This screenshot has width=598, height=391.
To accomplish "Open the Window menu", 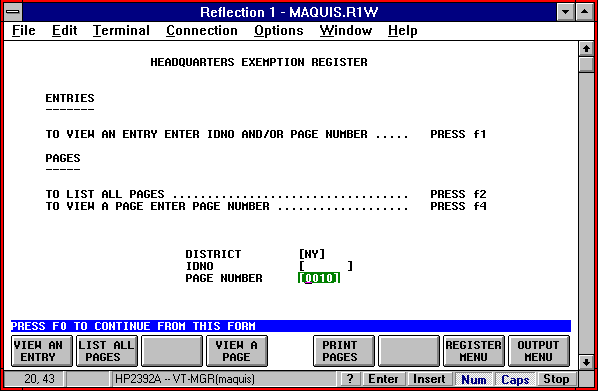I will point(346,31).
